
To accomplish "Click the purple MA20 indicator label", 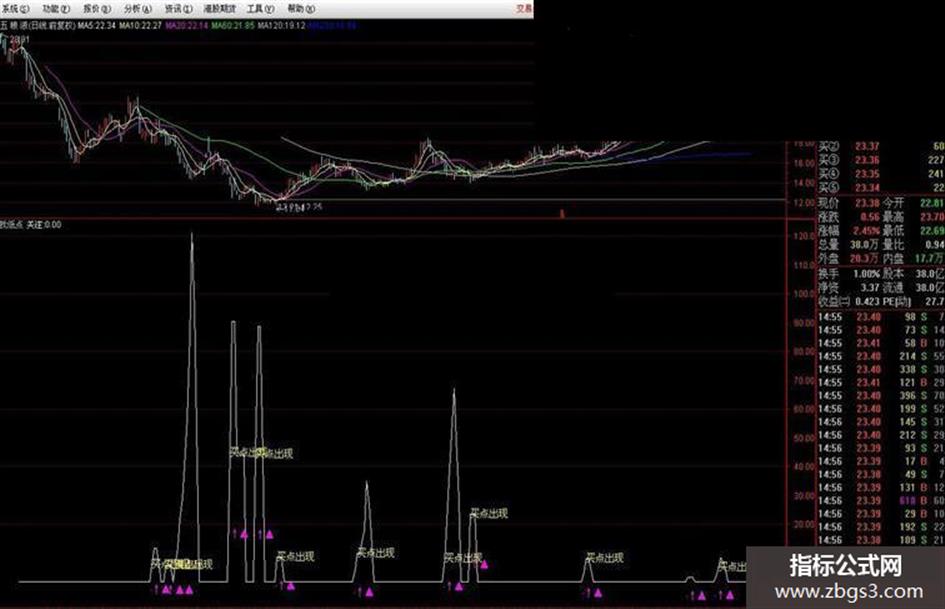I will (187, 25).
